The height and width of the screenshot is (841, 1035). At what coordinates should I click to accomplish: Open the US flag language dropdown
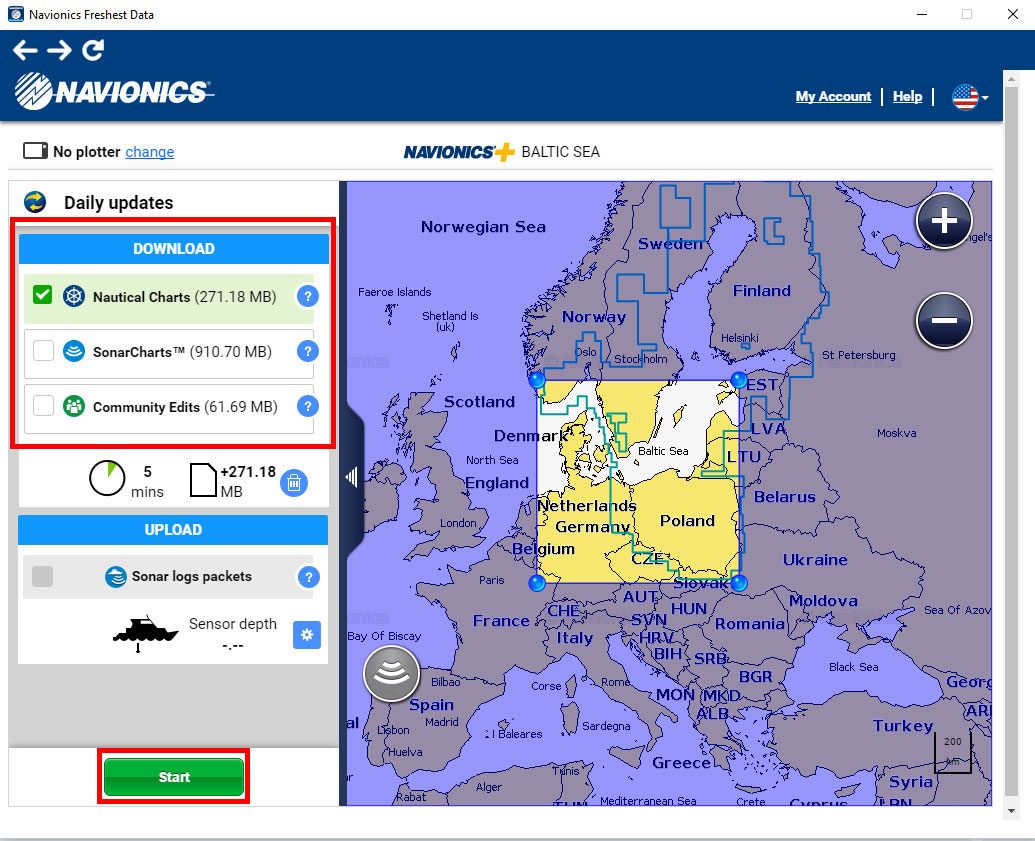tap(970, 97)
